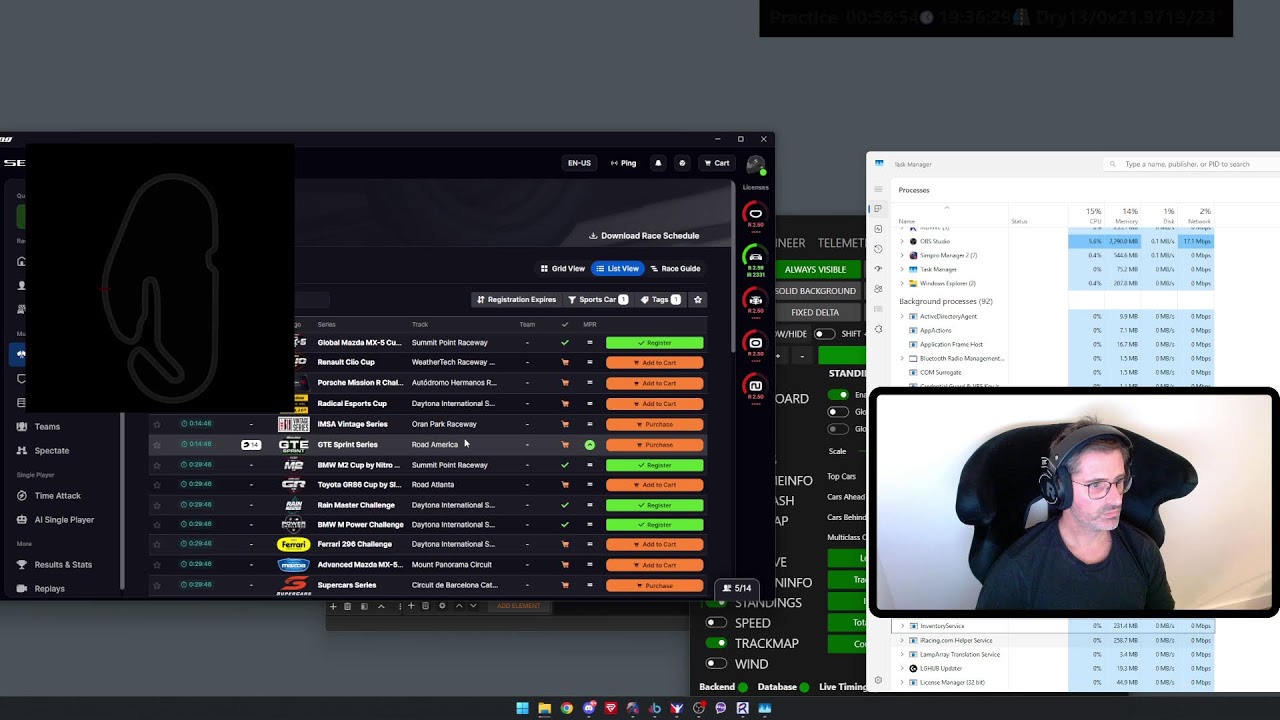Open AI Single Player in the sidebar

click(x=64, y=520)
